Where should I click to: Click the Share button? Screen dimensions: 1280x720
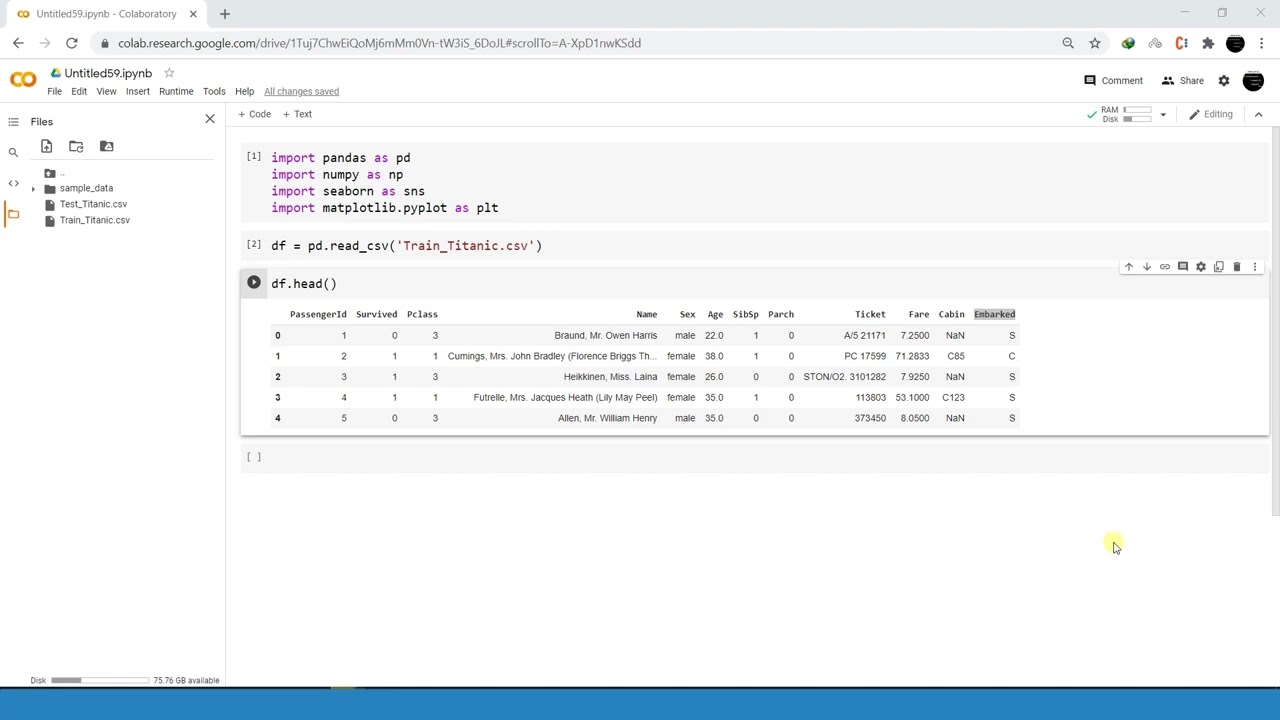coord(1182,81)
